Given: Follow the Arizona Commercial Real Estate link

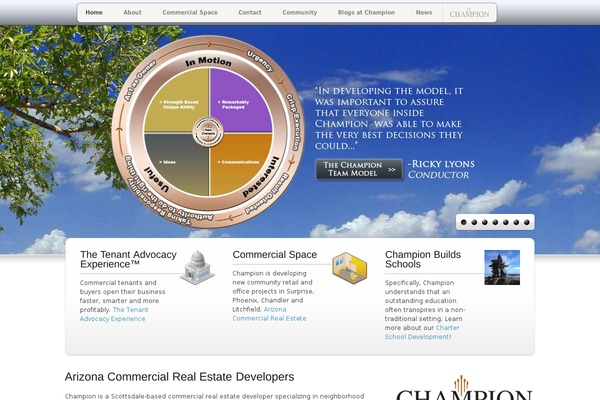Looking at the screenshot, I should (269, 314).
